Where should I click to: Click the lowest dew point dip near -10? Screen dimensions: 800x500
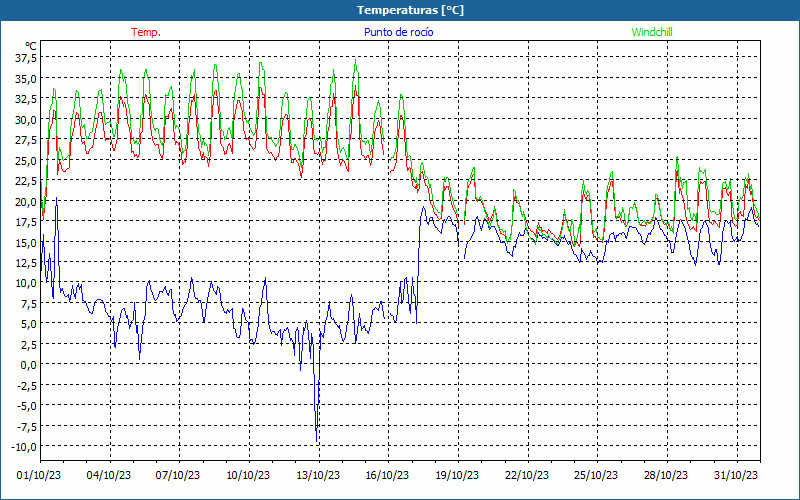pos(317,441)
